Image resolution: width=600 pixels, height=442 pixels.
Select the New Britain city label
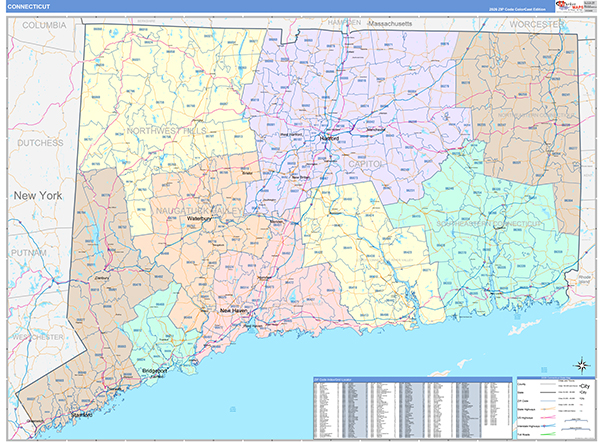pyautogui.click(x=300, y=177)
